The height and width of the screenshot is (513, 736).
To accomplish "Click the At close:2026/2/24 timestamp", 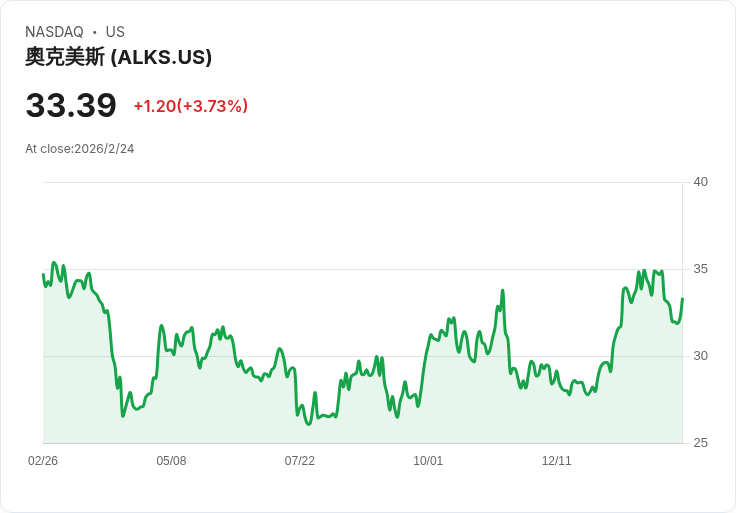I will tap(79, 149).
